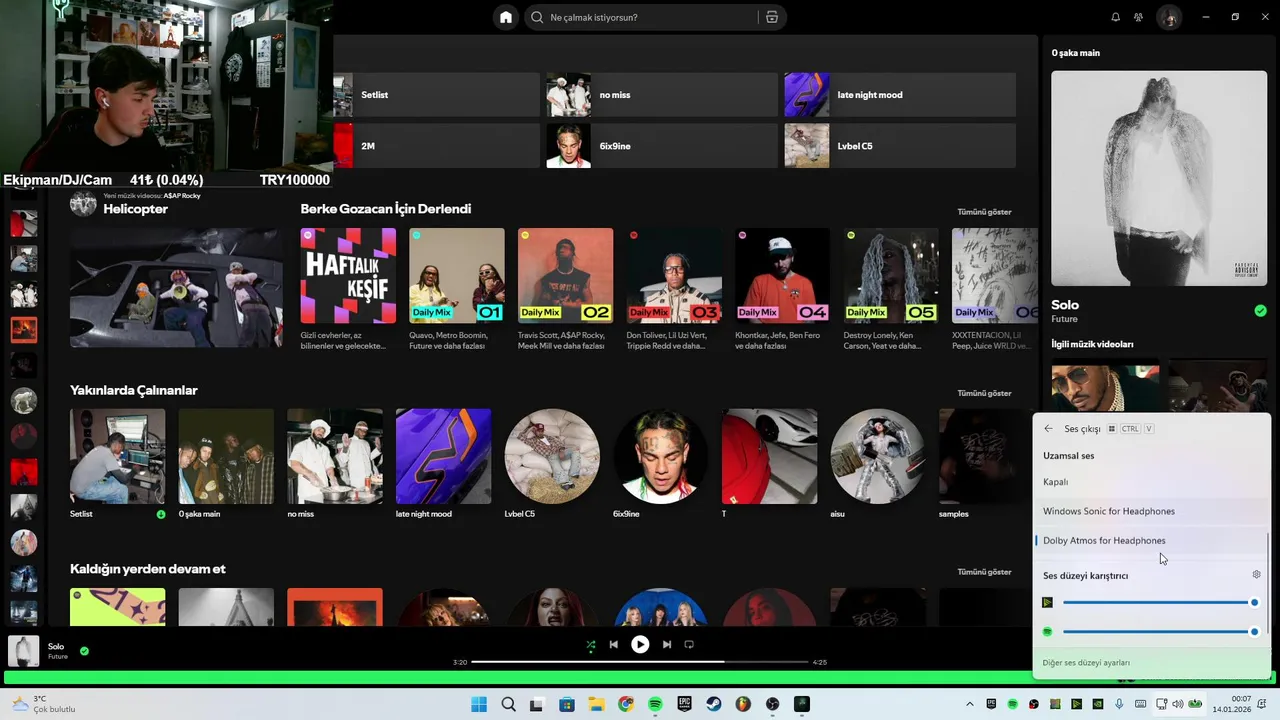
Task: Click 'Tümünü göster' for Kaldığın yerden devam et
Action: (x=984, y=572)
